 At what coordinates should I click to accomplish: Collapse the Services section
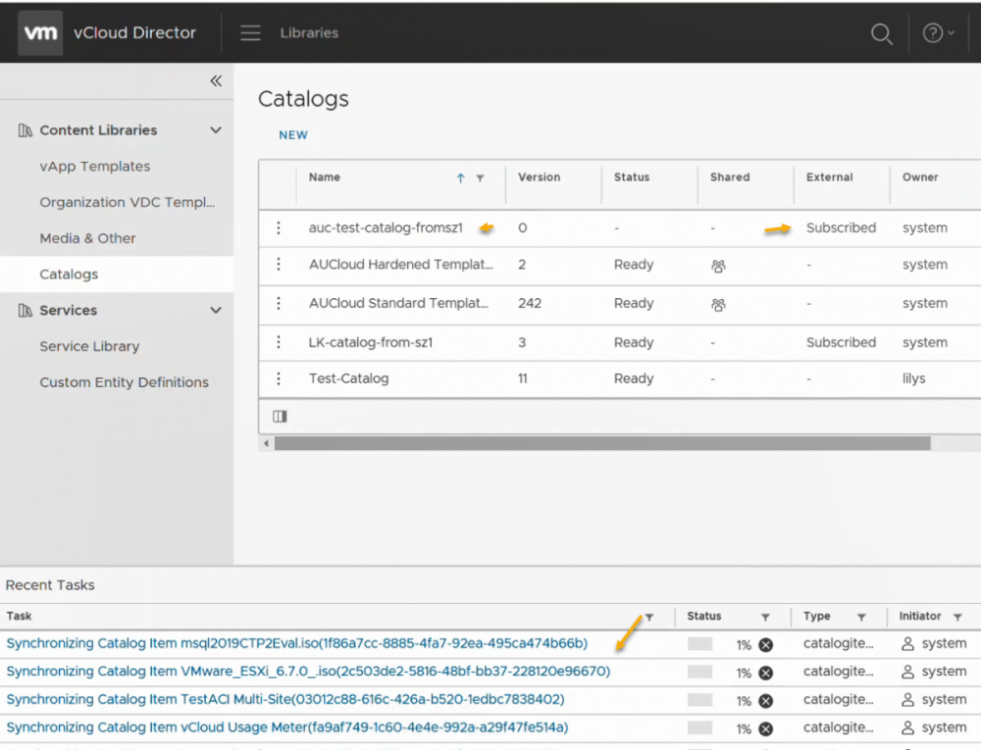pyautogui.click(x=215, y=310)
